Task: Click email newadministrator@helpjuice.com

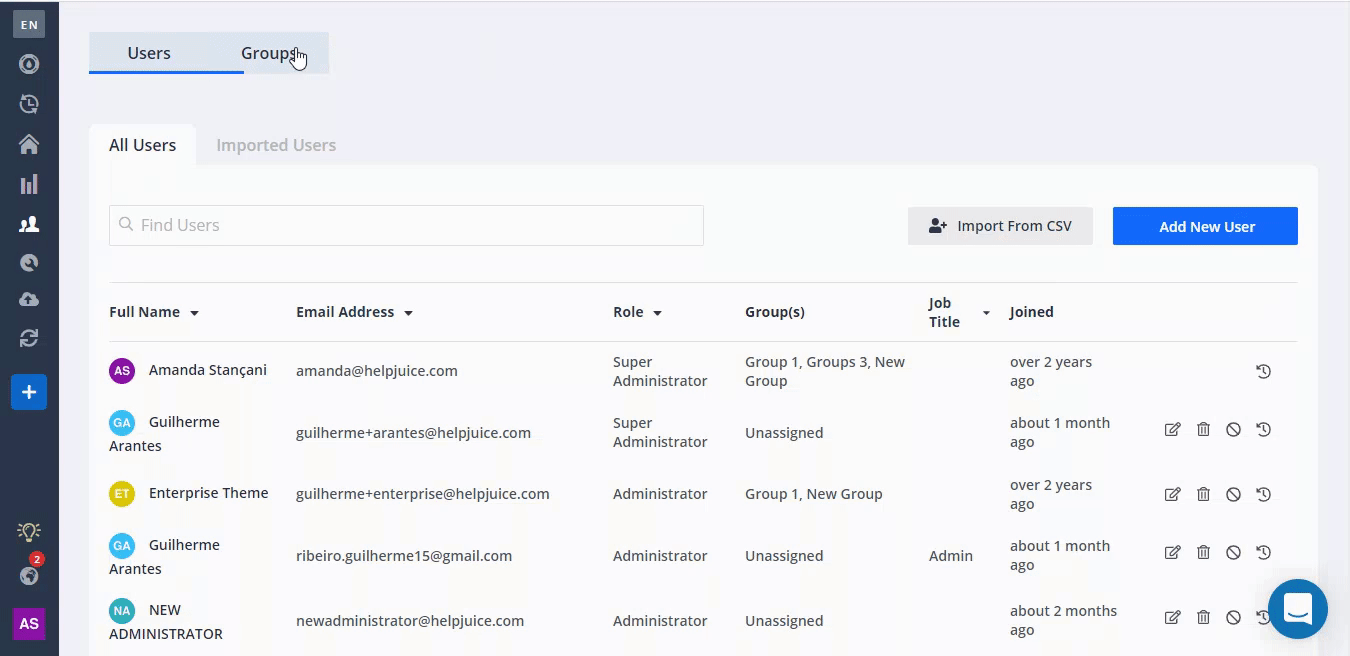Action: coord(410,621)
